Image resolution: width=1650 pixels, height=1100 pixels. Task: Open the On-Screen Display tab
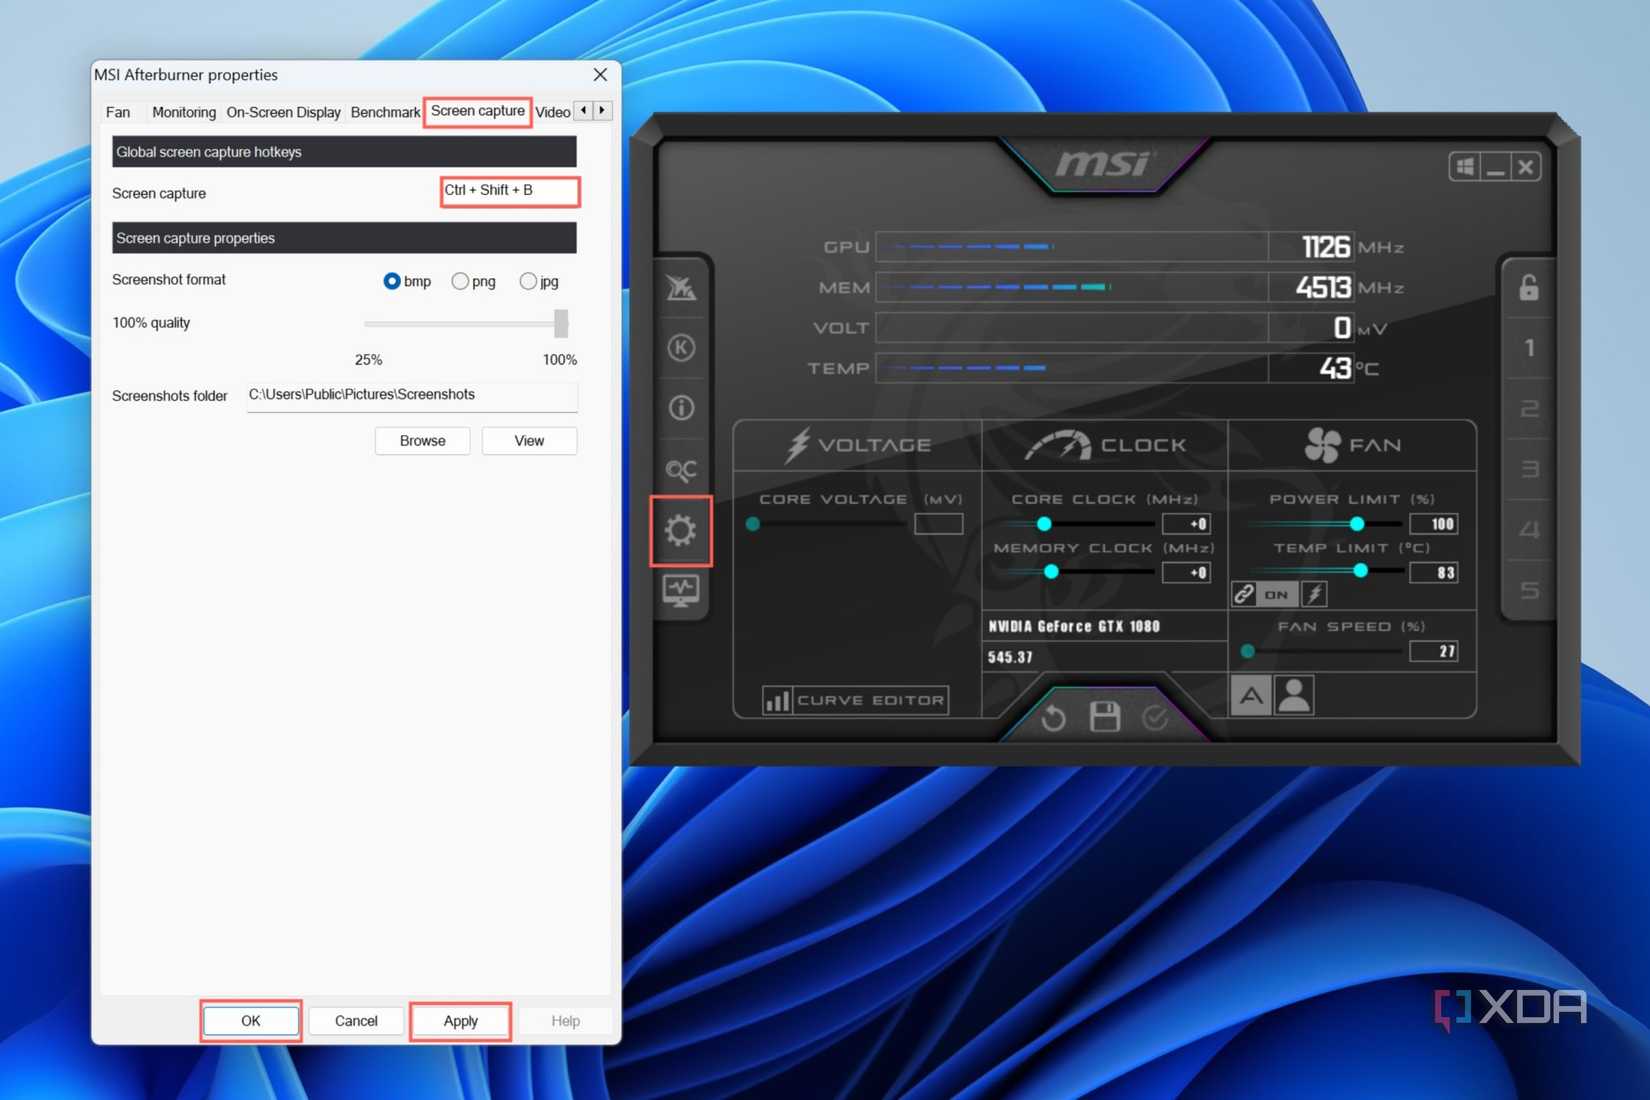pos(284,112)
